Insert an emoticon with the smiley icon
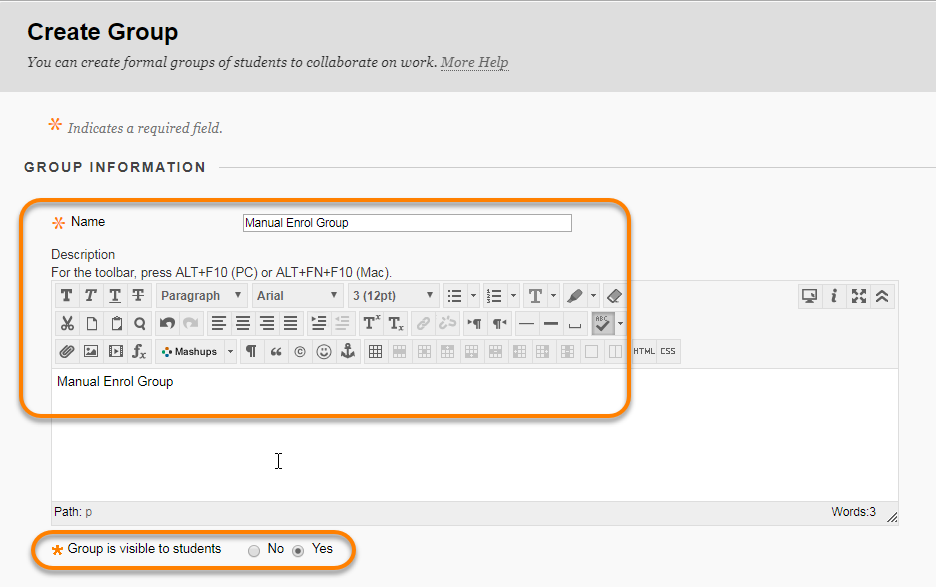 [x=324, y=352]
